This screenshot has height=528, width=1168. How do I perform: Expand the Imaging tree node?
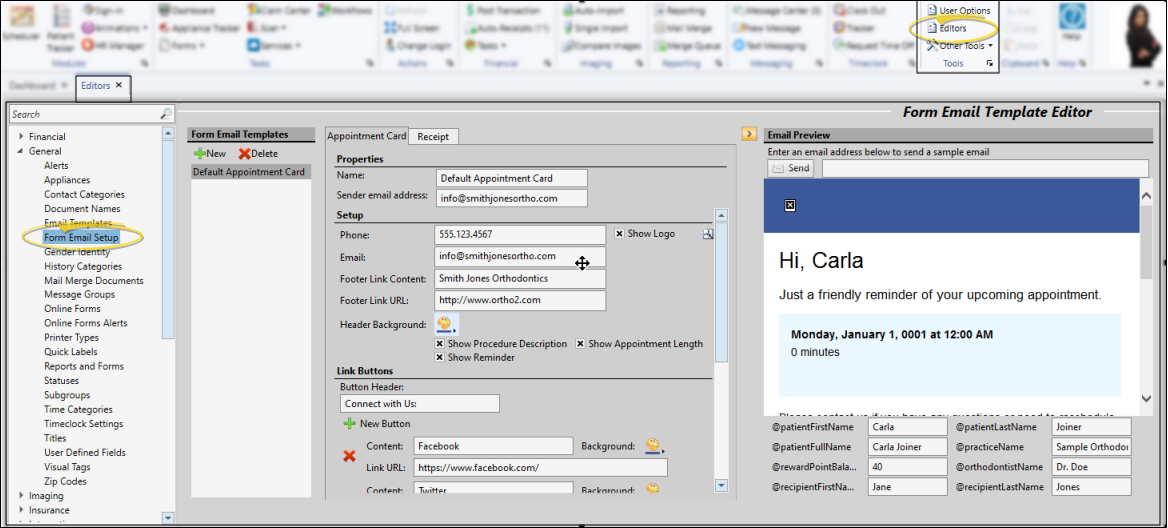(20, 496)
